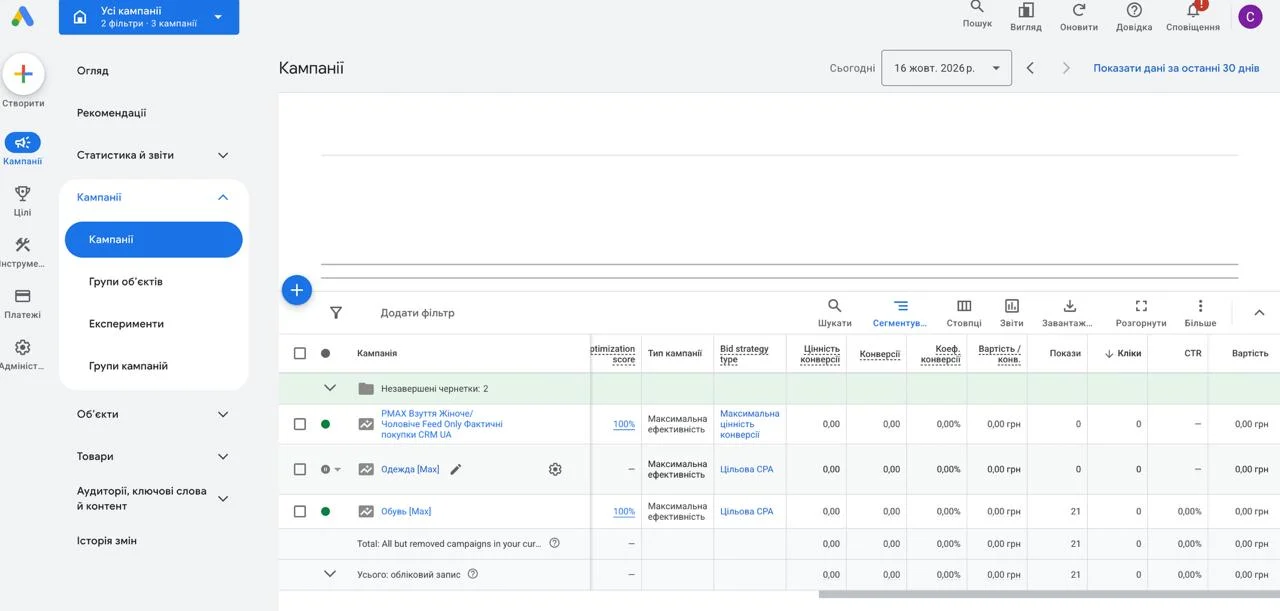Expand Статистика й звіти section
Viewport: 1280px width, 611px height.
153,155
